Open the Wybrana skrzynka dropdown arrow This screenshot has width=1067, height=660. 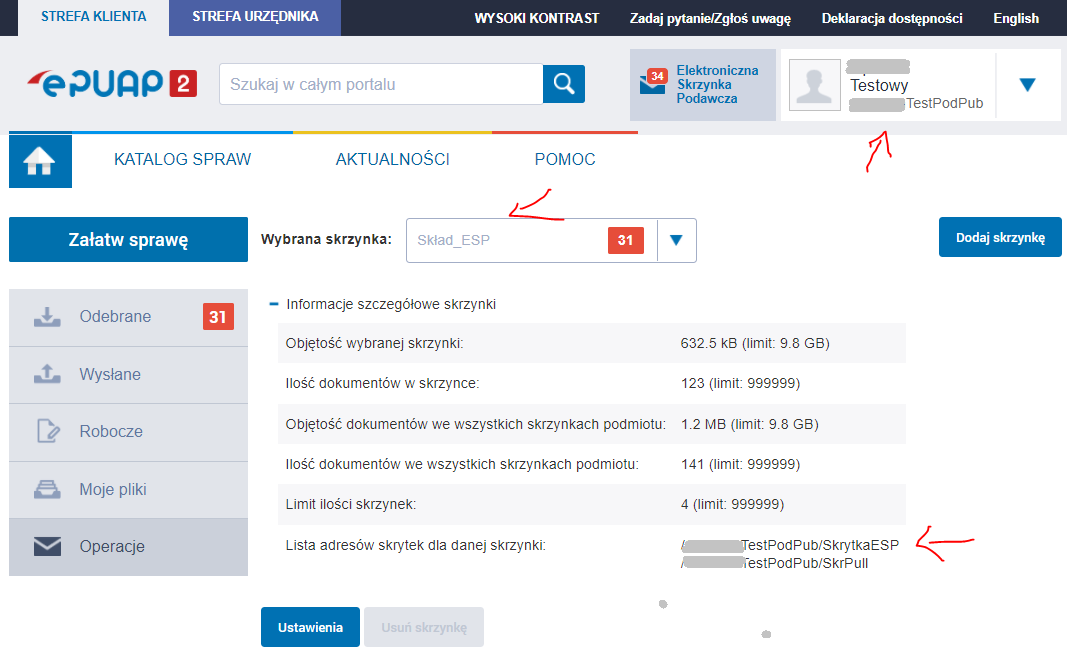(x=676, y=240)
